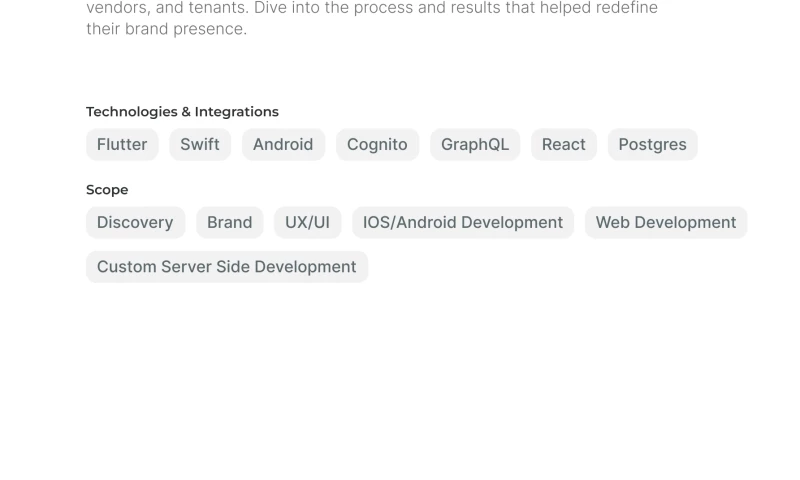Viewport: 800px width, 480px height.
Task: Click the Scope section heading
Action: [x=107, y=190]
